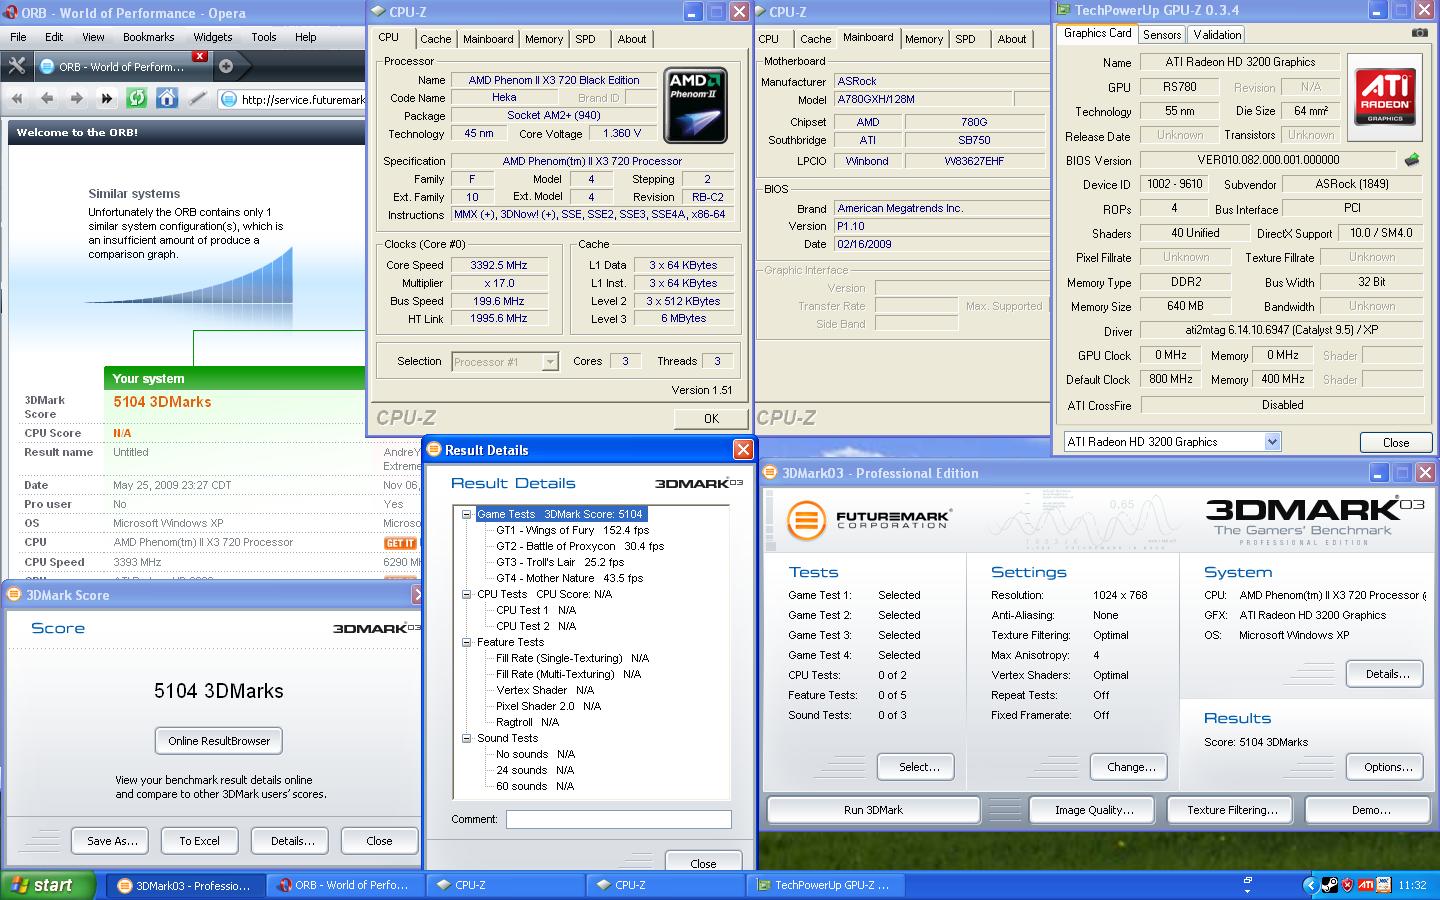Open the GPU selection dropdown in GPU-Z
The width and height of the screenshot is (1440, 900).
[x=1272, y=441]
